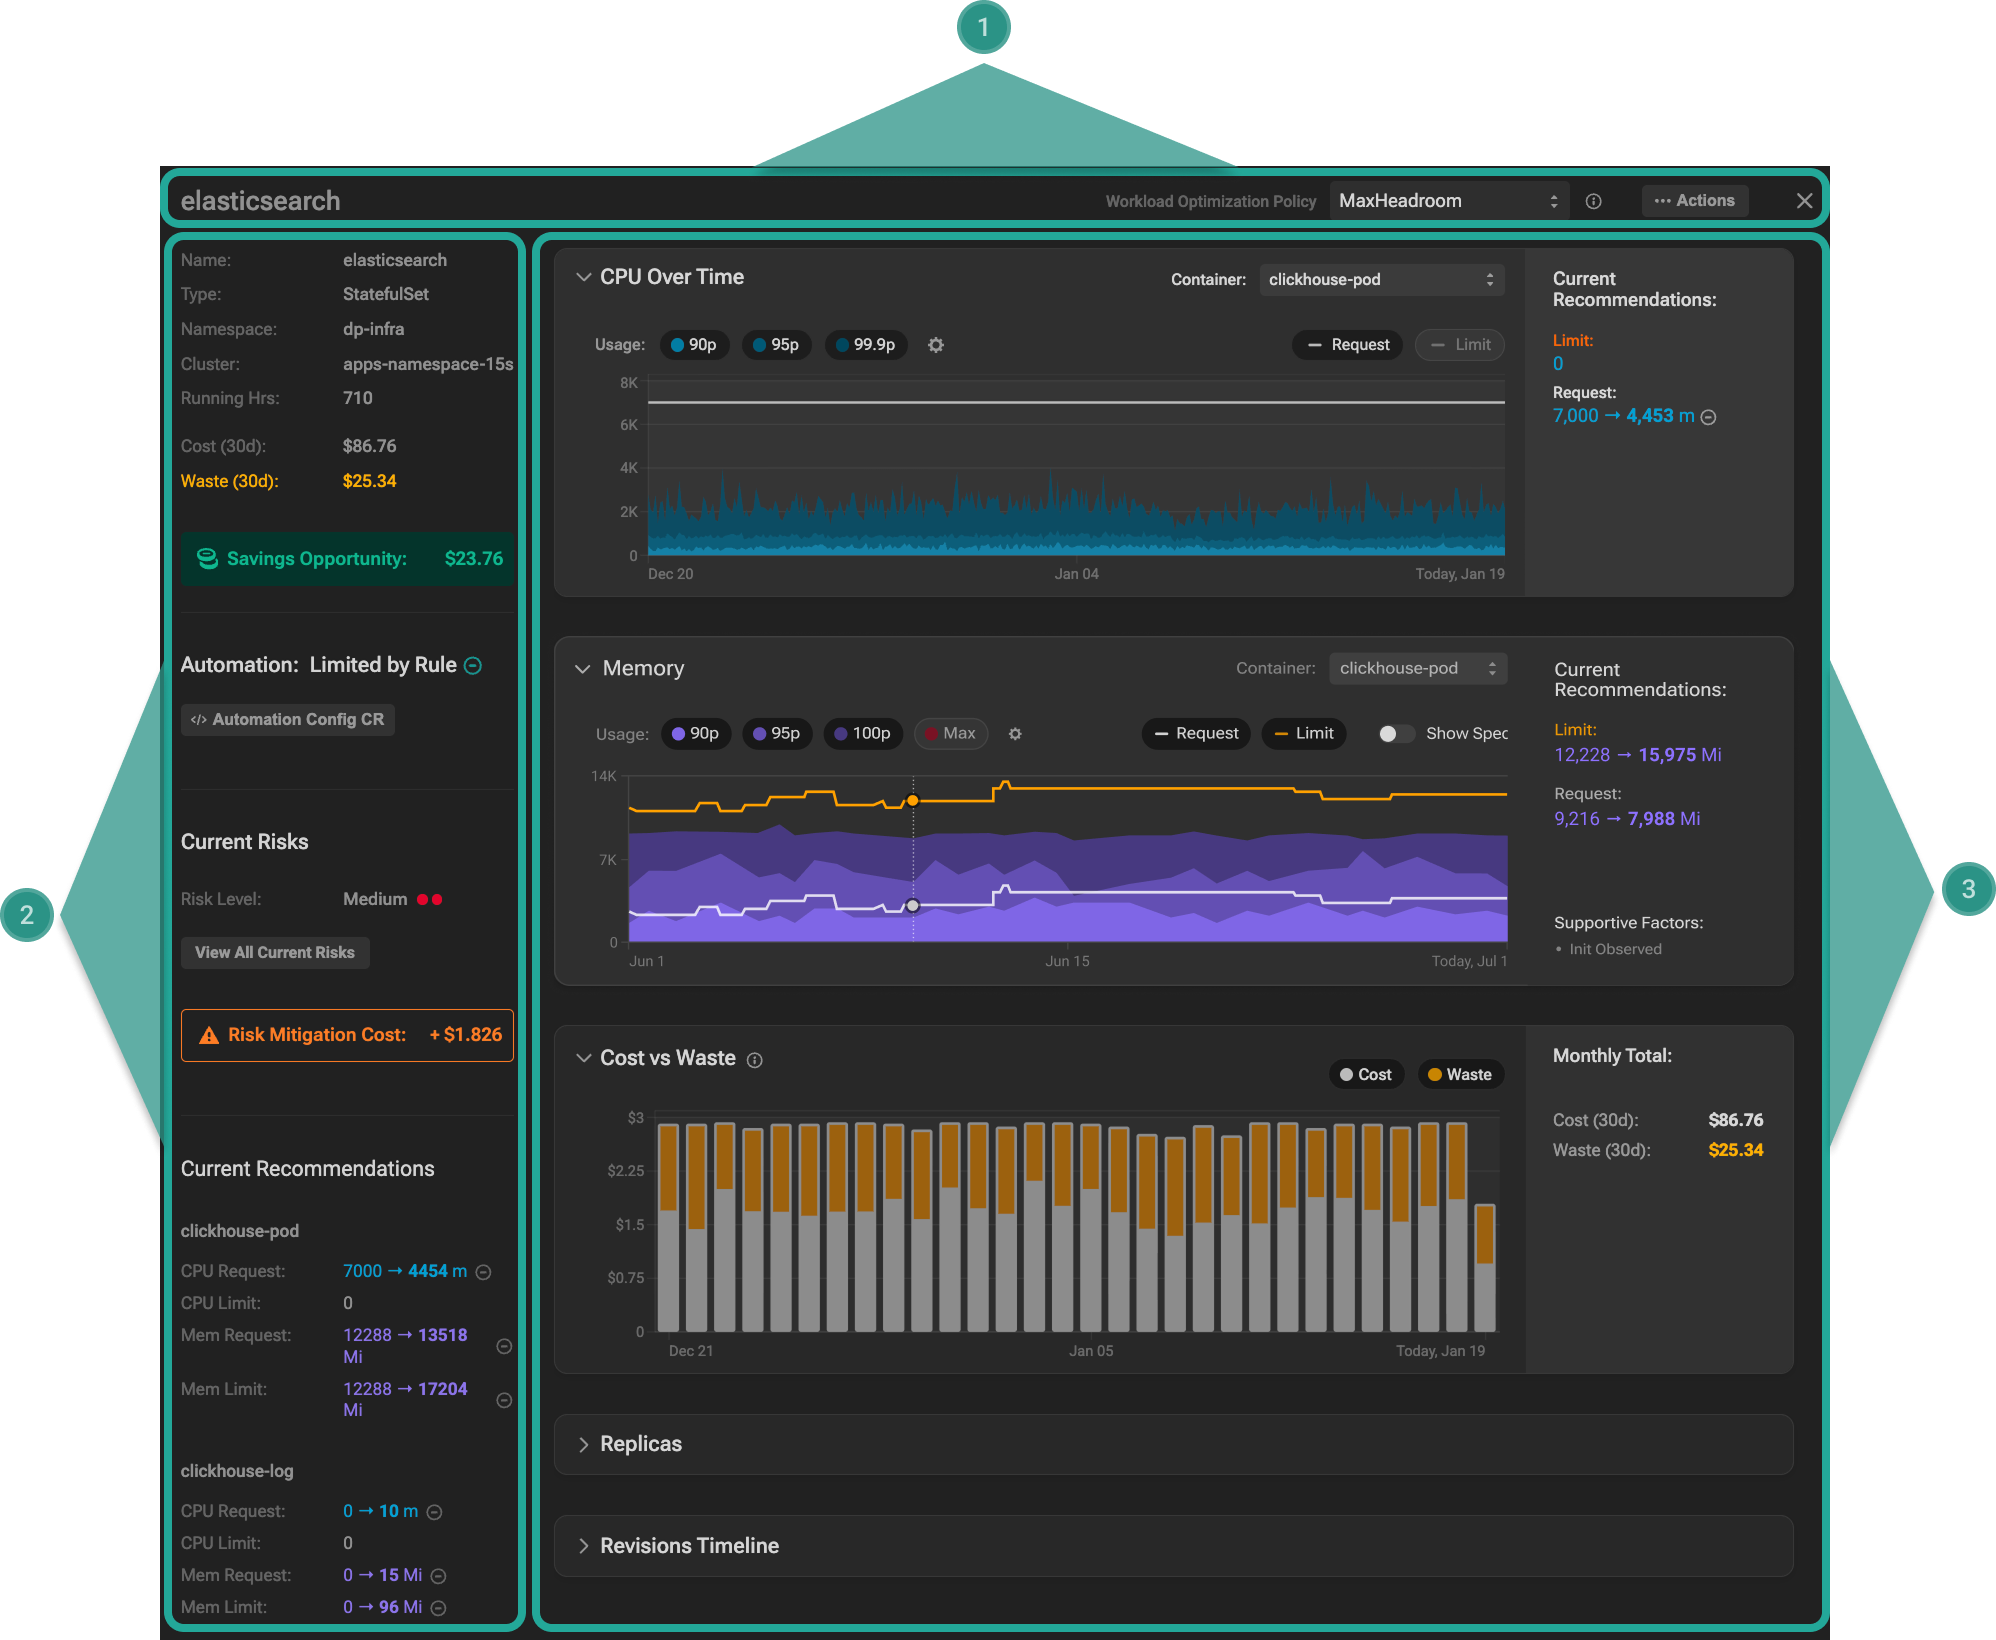This screenshot has width=1996, height=1640.
Task: Click minus icon beside CPU request 4,453 m
Action: click(1709, 417)
